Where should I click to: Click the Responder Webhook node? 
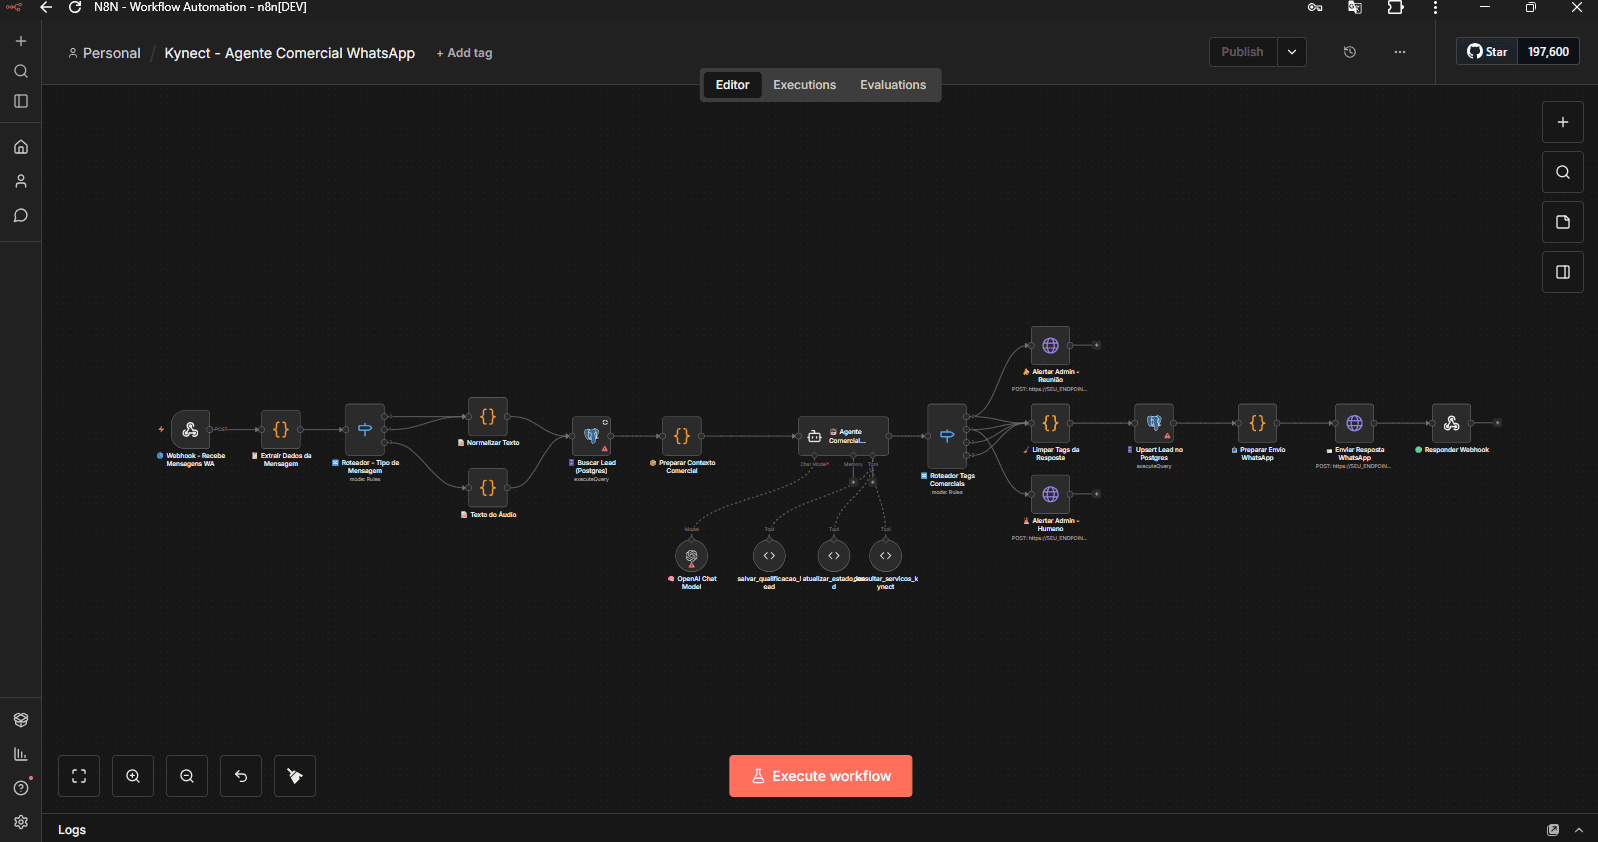(x=1451, y=423)
